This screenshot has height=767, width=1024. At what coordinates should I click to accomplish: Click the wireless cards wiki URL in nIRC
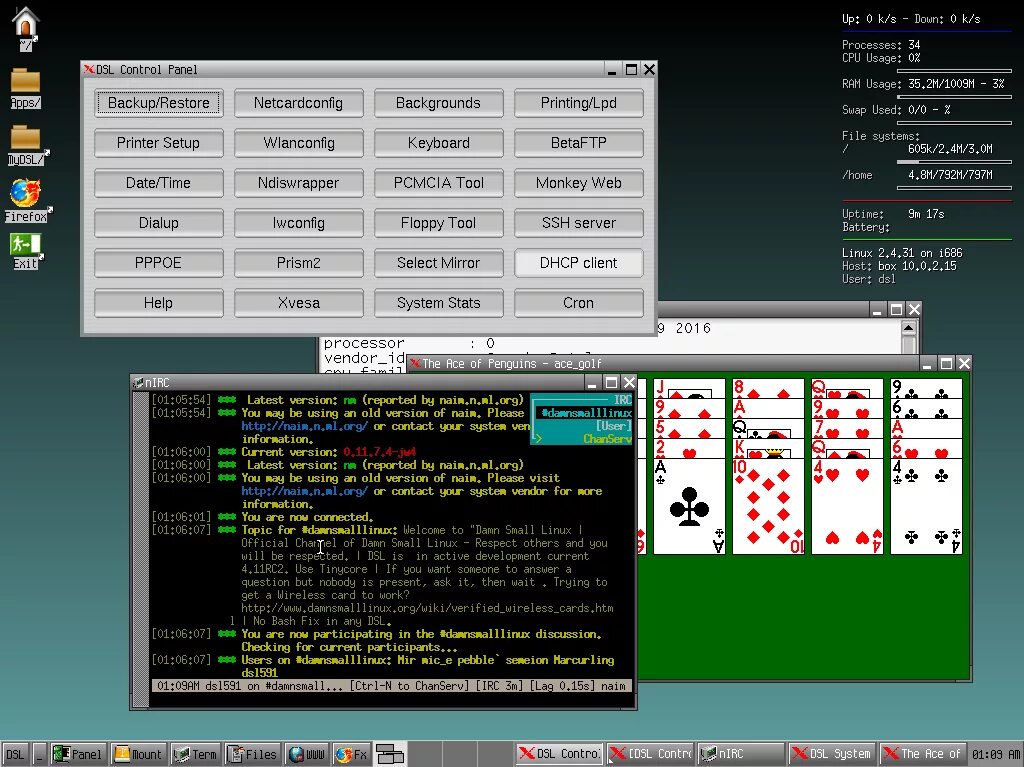pyautogui.click(x=427, y=608)
